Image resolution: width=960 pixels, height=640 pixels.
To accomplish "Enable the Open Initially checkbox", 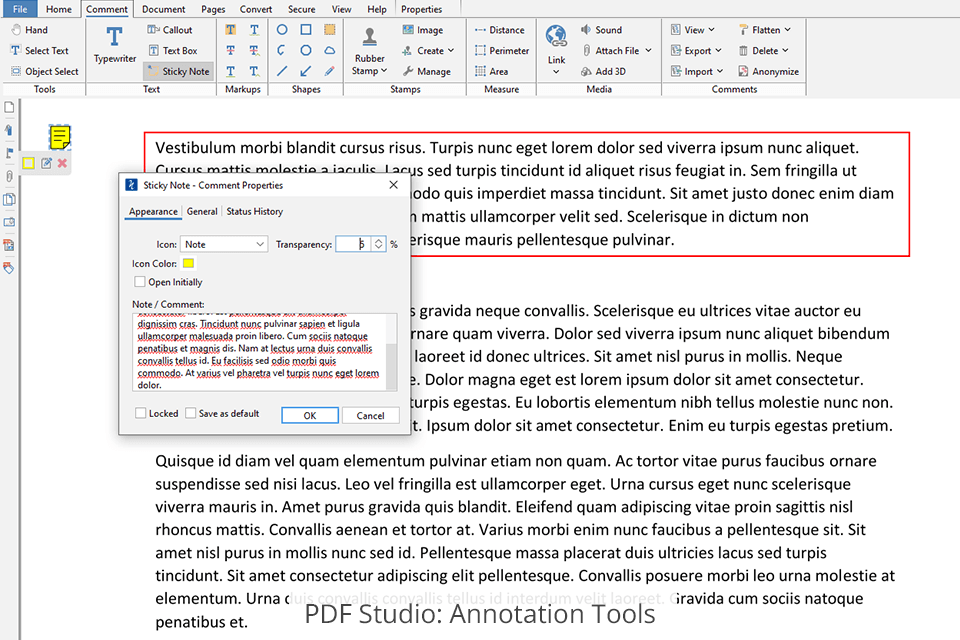I will (x=140, y=282).
